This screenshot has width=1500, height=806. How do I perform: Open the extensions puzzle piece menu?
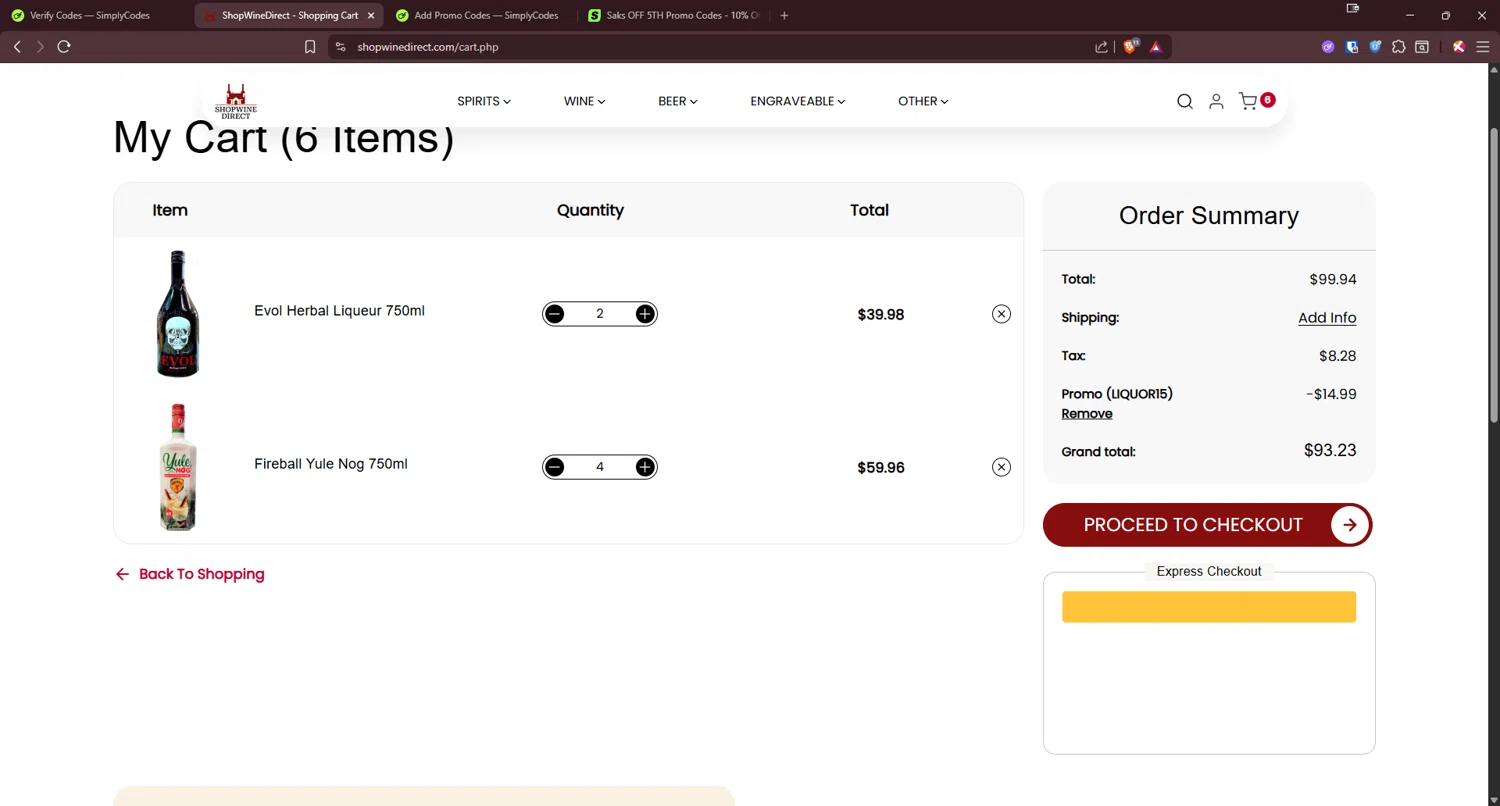(x=1399, y=47)
